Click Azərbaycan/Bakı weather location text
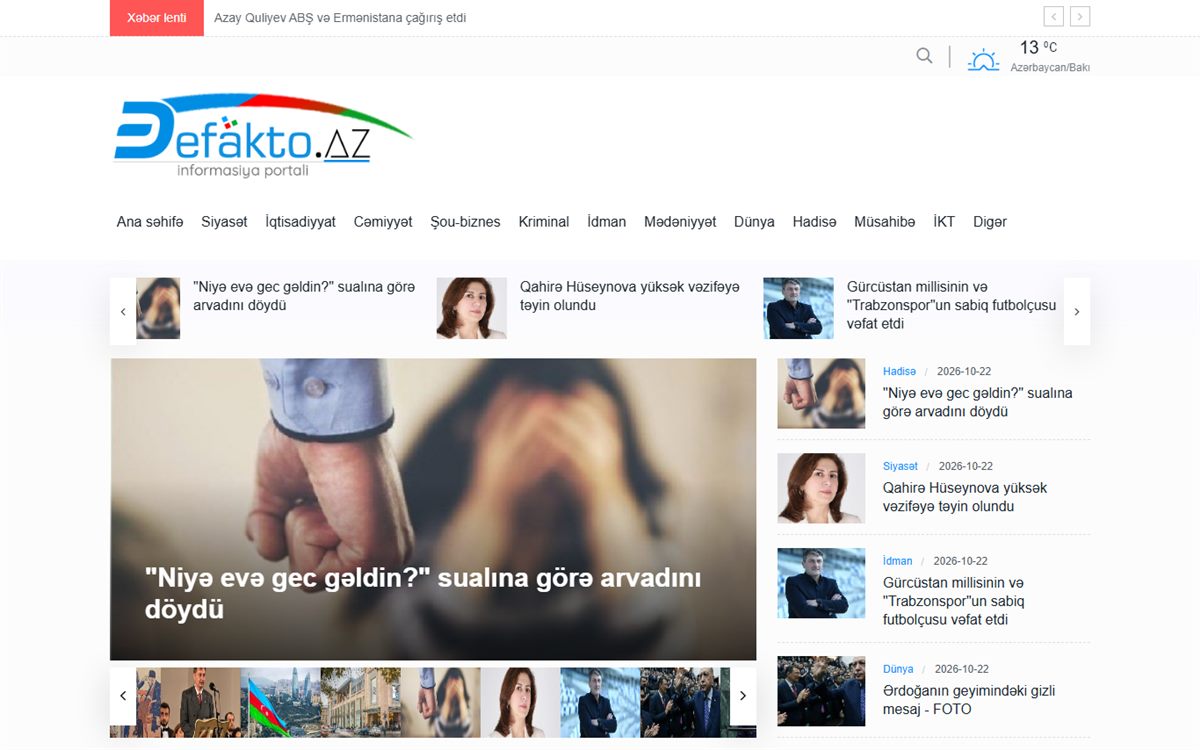The image size is (1200, 750). coord(1050,68)
